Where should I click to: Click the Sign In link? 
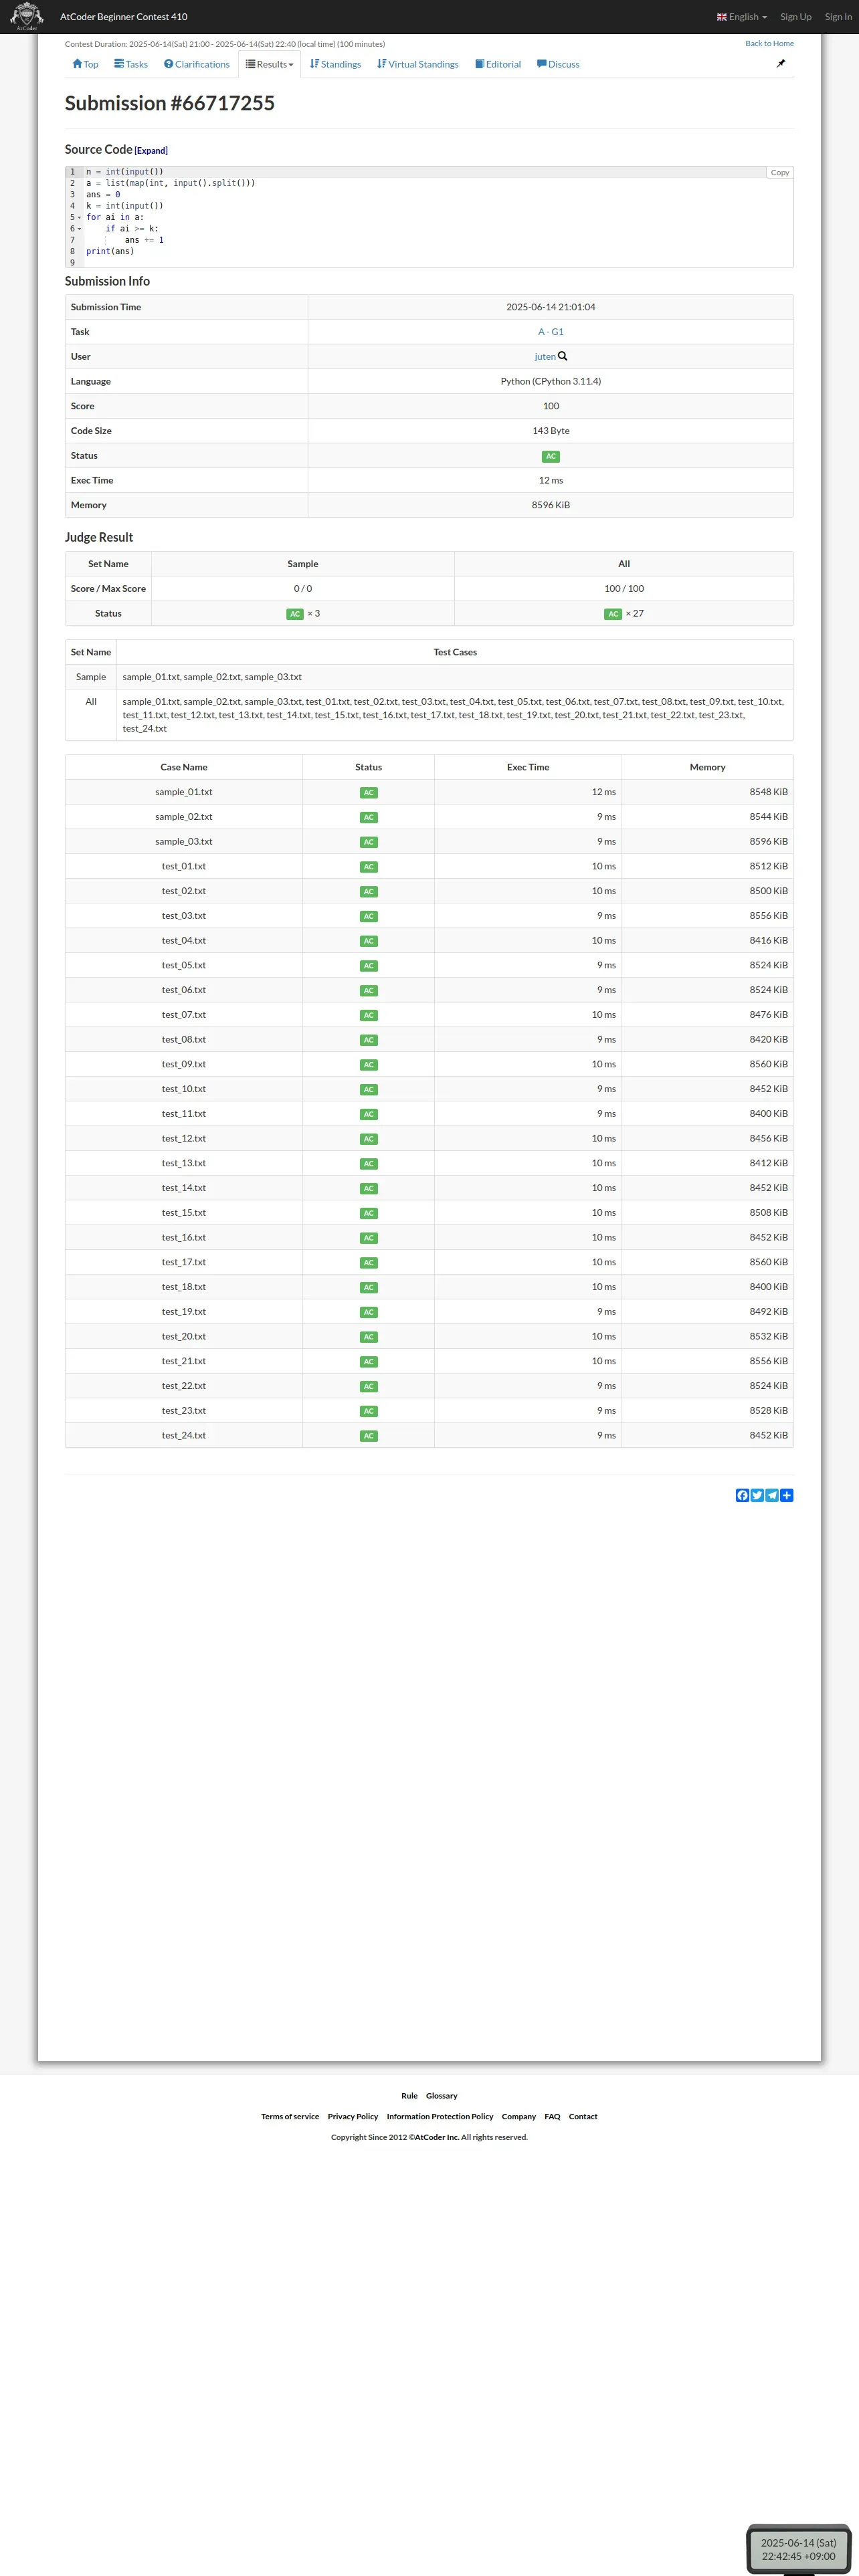click(x=838, y=17)
